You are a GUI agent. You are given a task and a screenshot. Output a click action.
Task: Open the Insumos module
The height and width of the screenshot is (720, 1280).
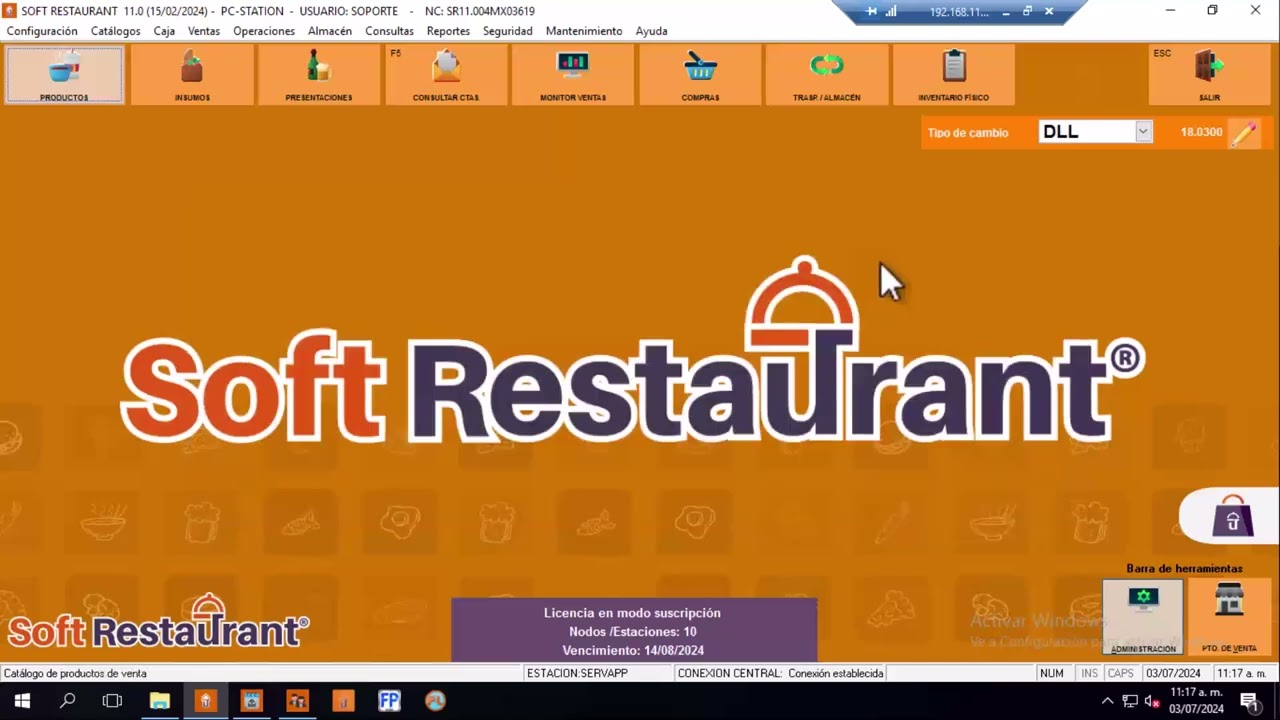click(192, 75)
